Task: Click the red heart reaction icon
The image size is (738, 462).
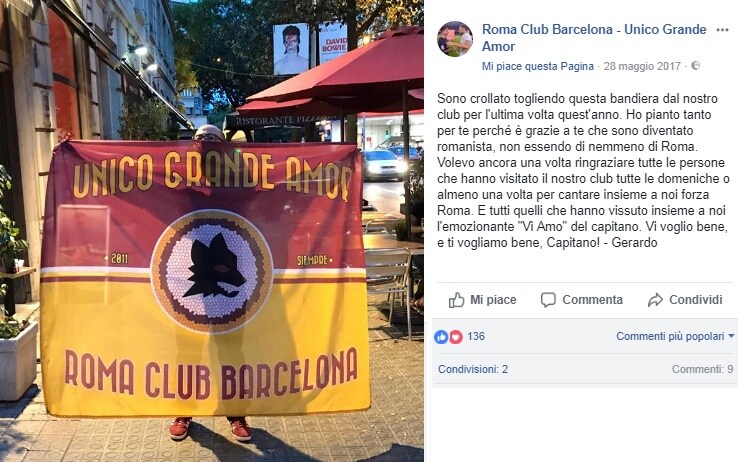Action: pos(456,336)
